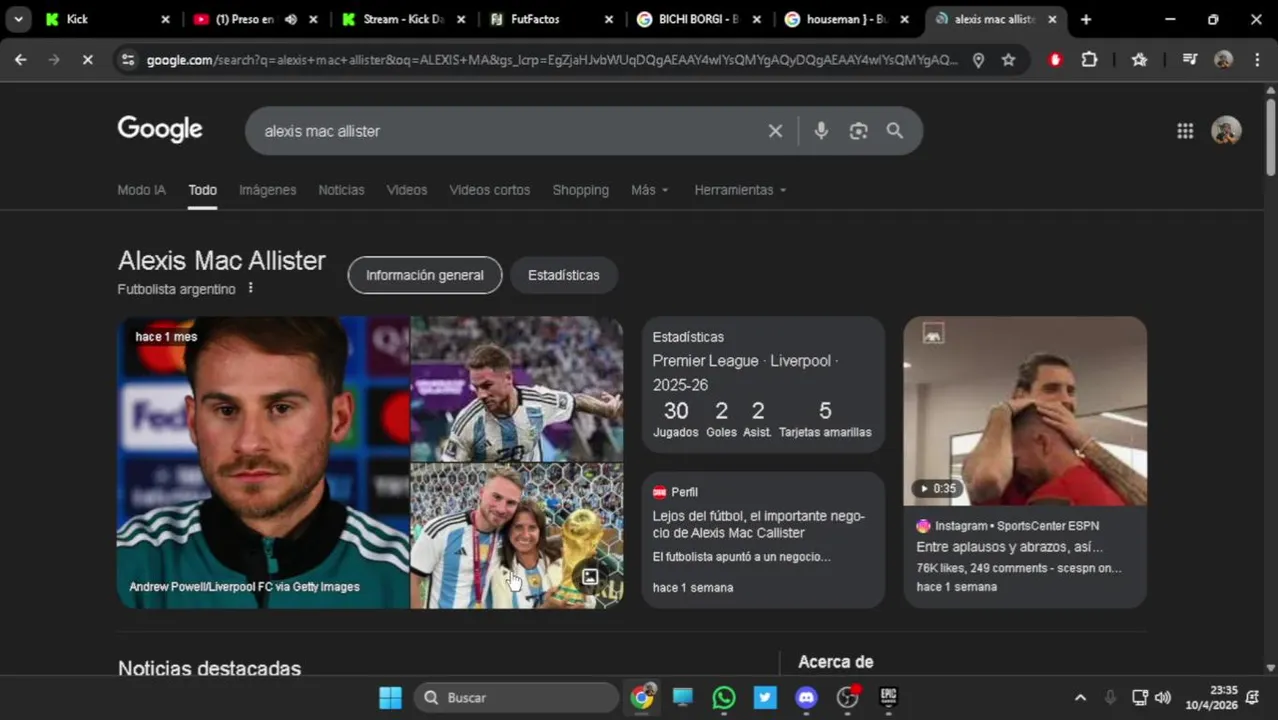Image resolution: width=1278 pixels, height=720 pixels.
Task: Open the tab search dropdown arrow
Action: click(18, 19)
